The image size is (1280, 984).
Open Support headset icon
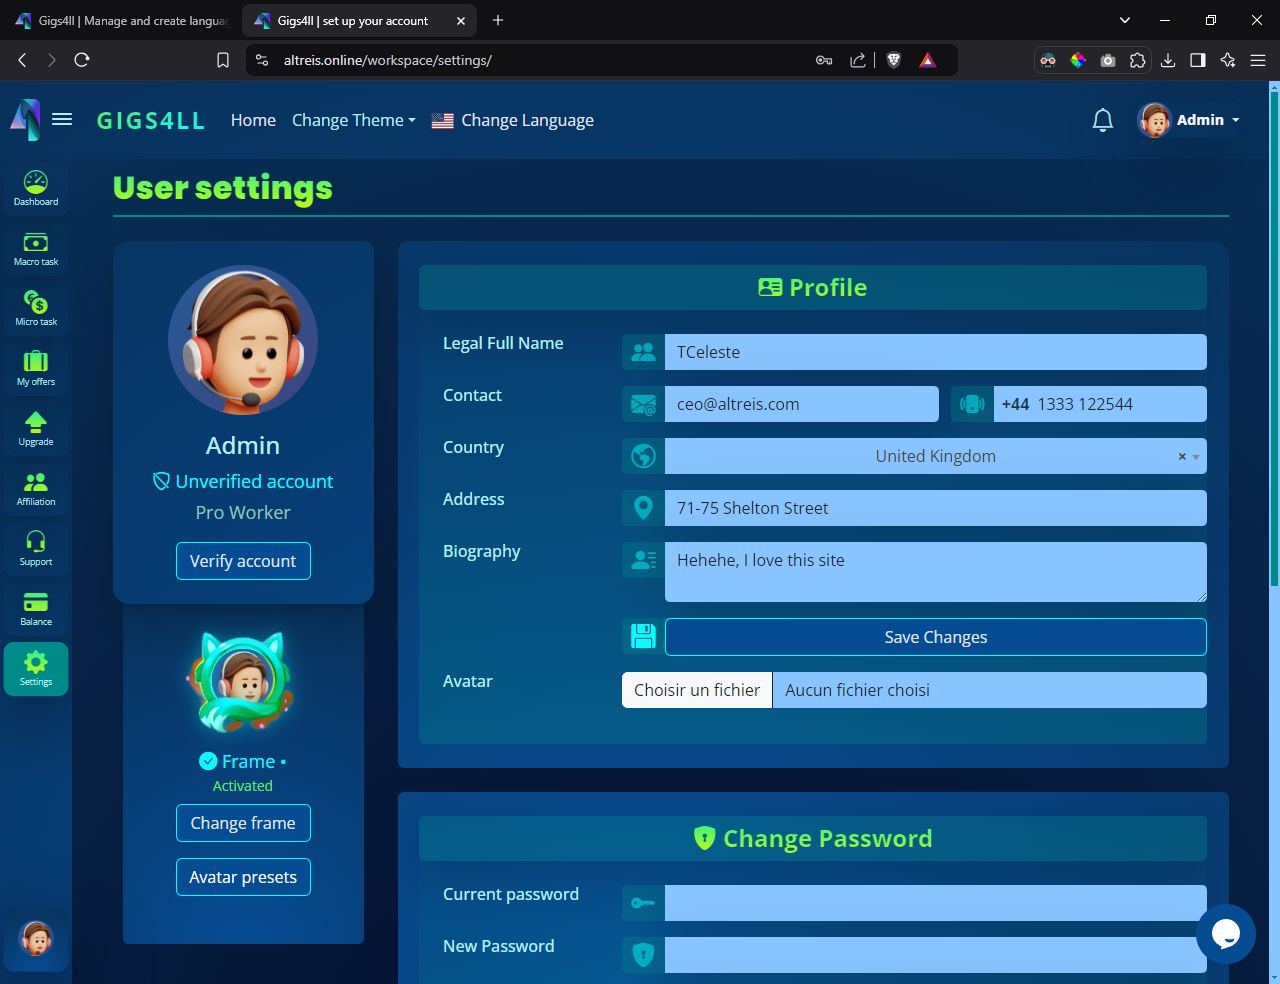pos(36,548)
